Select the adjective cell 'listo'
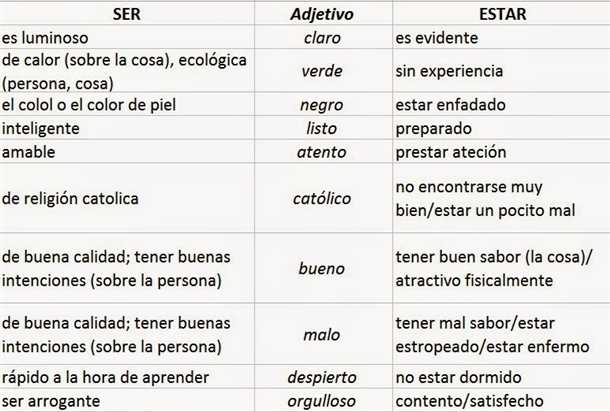 point(323,128)
